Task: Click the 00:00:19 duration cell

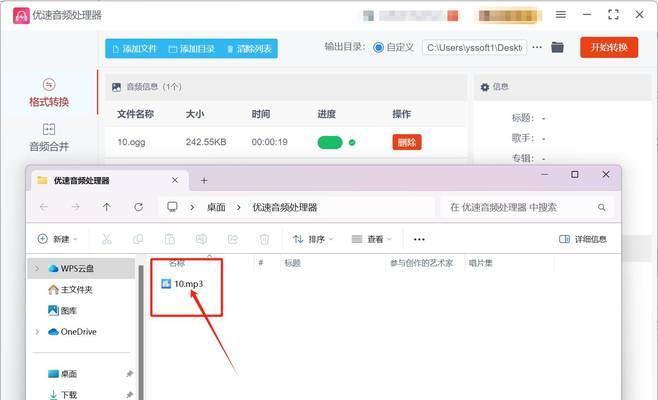Action: point(269,142)
